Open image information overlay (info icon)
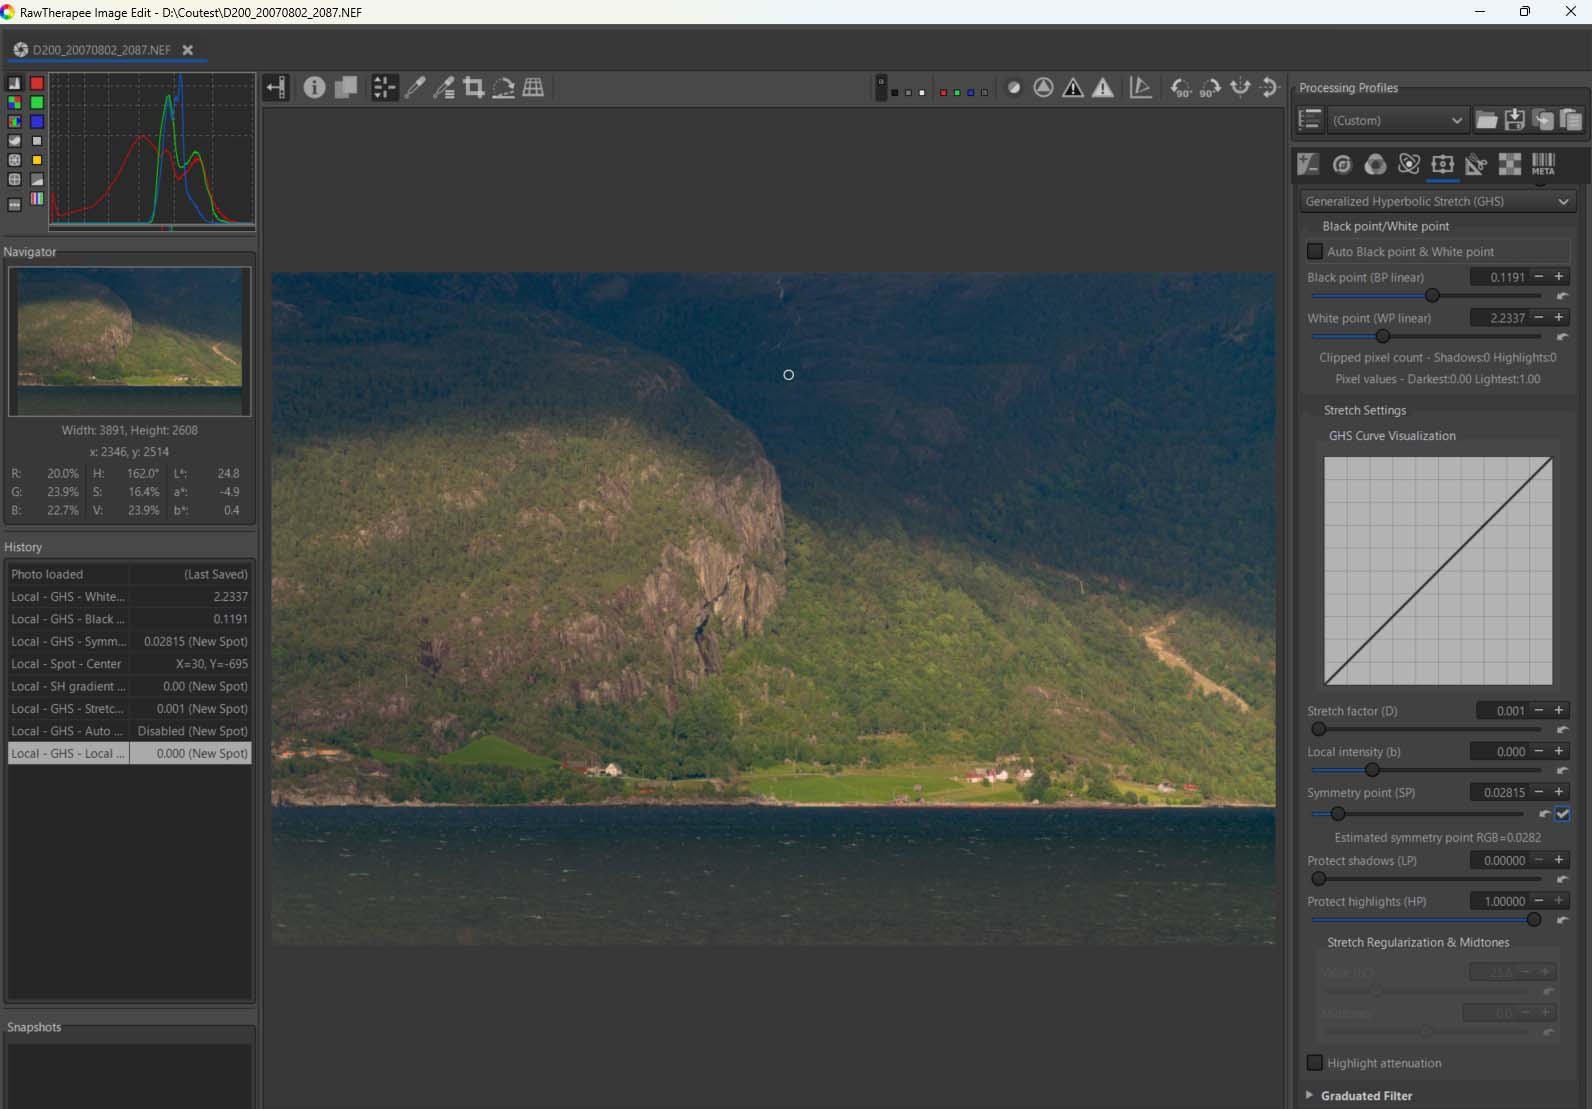 314,88
